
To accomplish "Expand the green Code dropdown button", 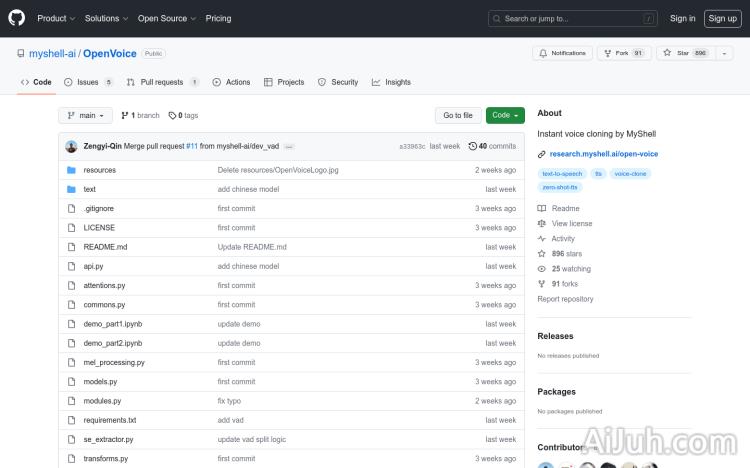I will click(x=505, y=115).
